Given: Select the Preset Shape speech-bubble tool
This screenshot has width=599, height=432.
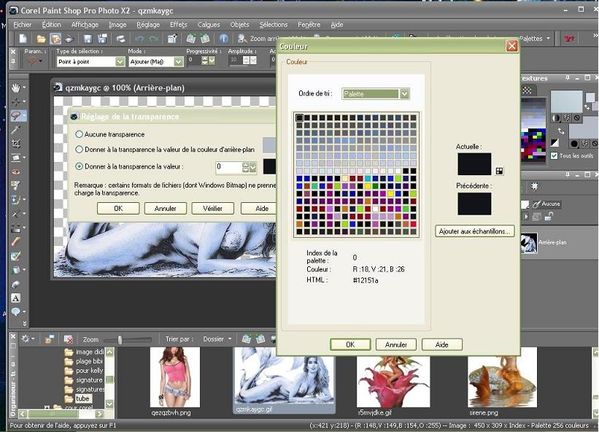Looking at the screenshot, I should tap(15, 312).
